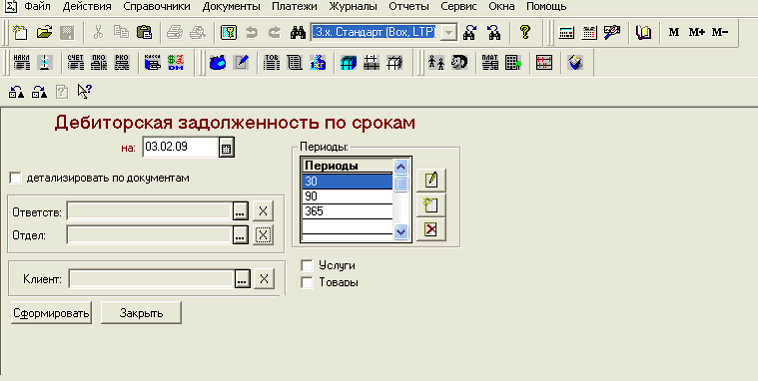Open selection dialog for Ответств field
This screenshot has height=381, width=758.
tap(241, 211)
